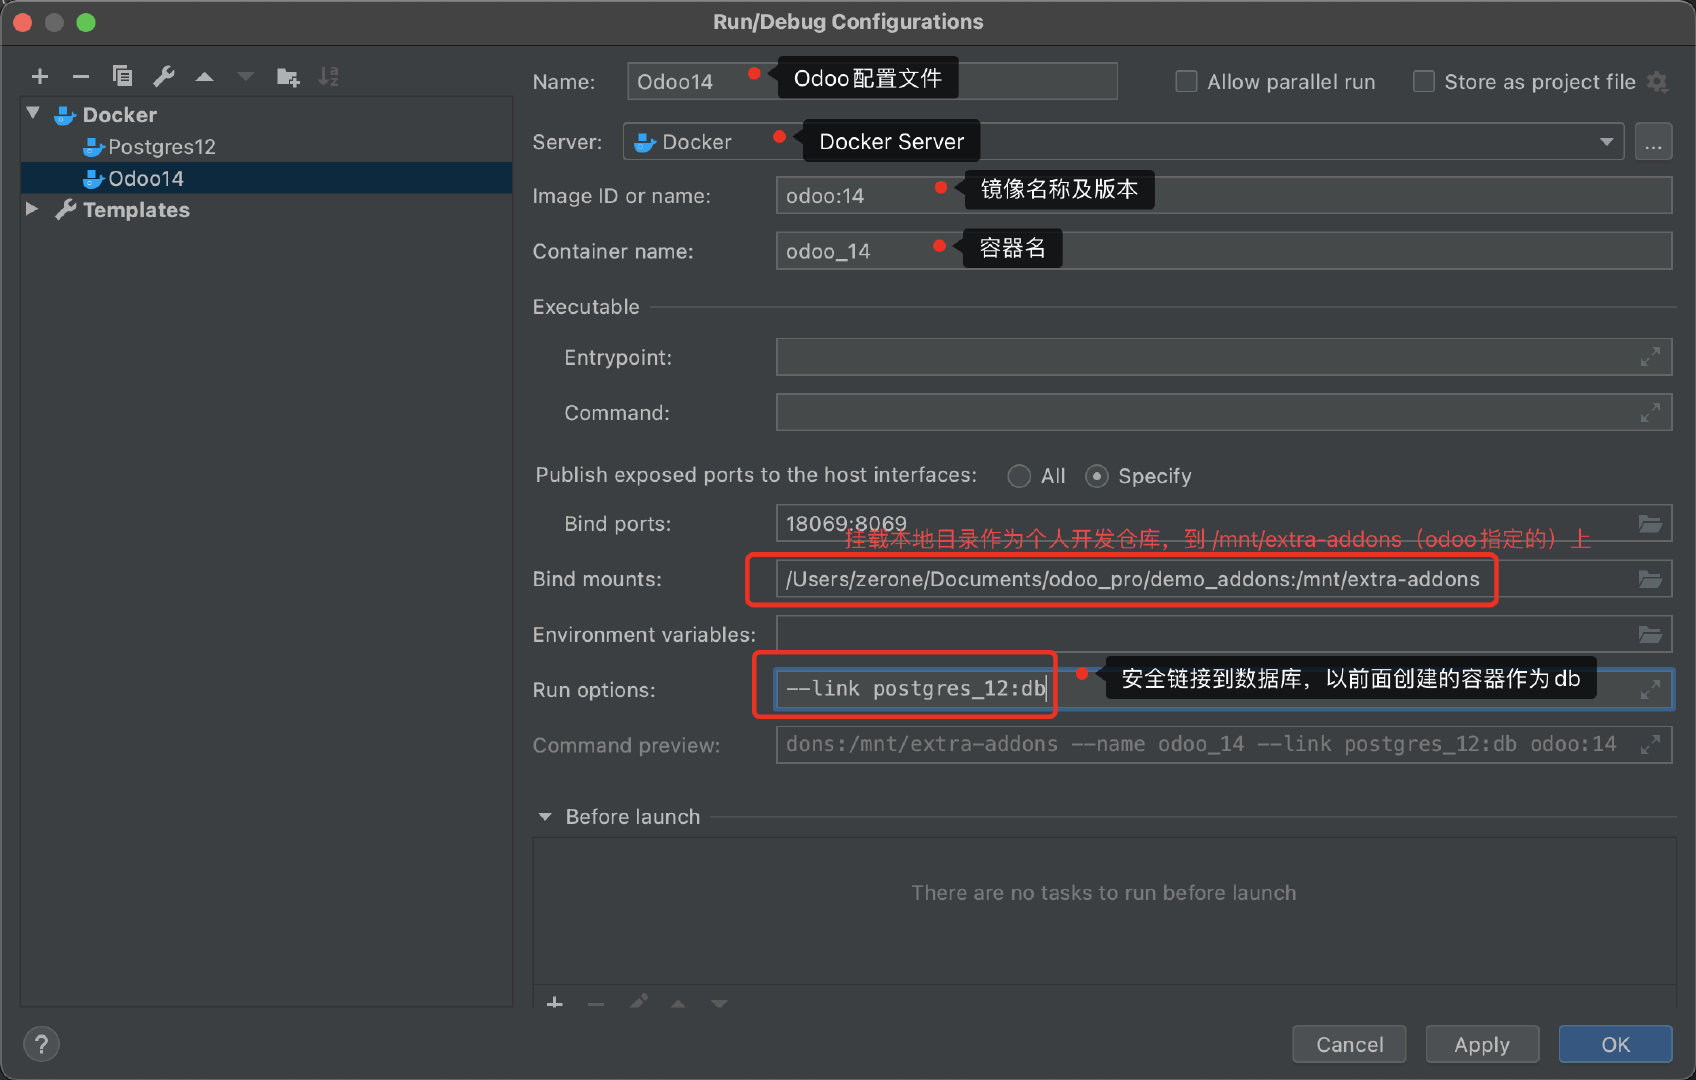The height and width of the screenshot is (1080, 1696).
Task: Remove the selected configuration using the minus icon
Action: 81,75
